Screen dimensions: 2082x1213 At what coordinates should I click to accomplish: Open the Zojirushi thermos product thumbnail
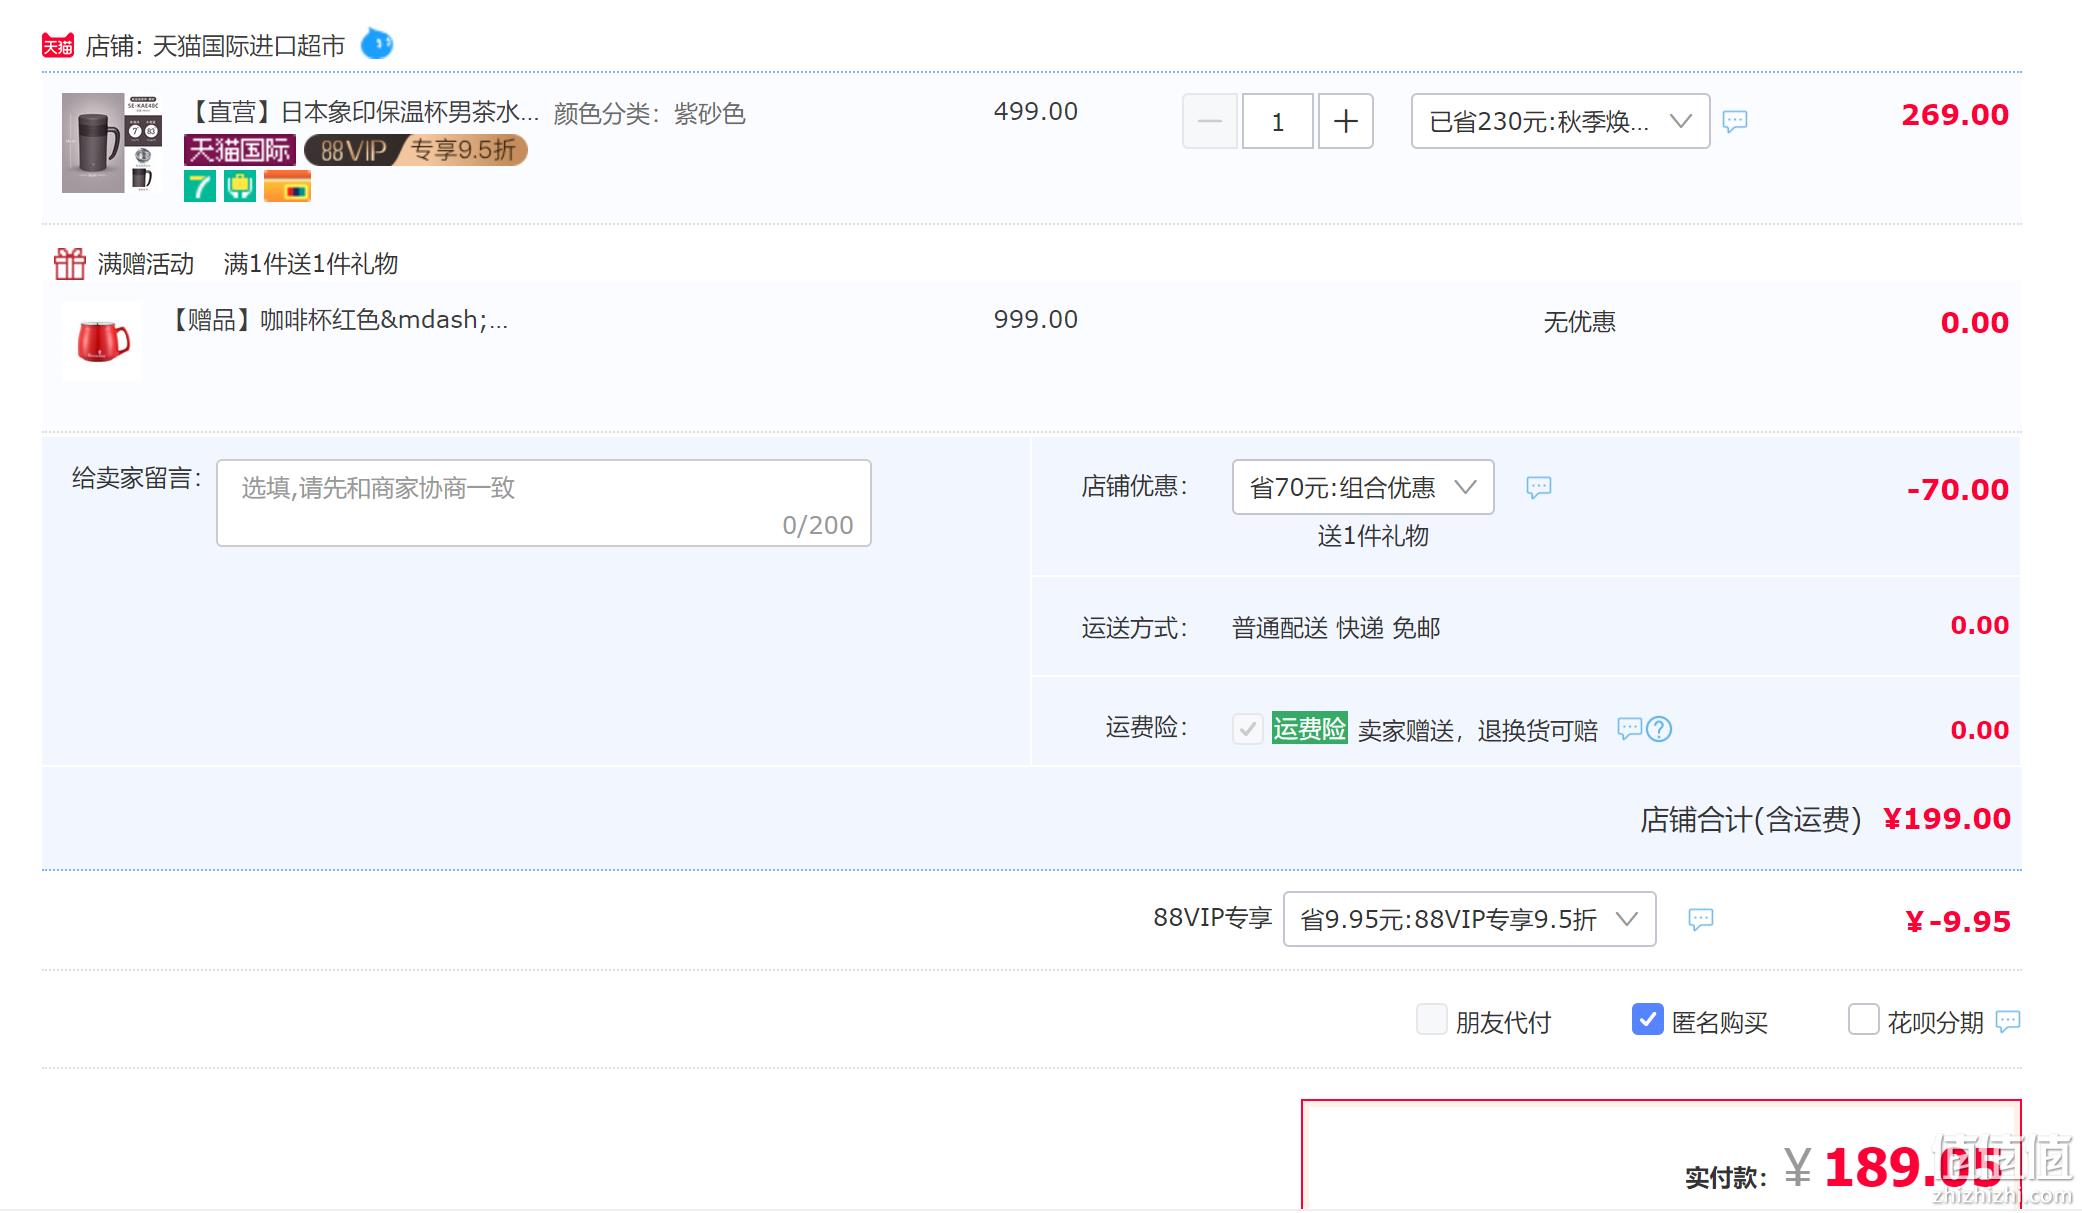[112, 143]
